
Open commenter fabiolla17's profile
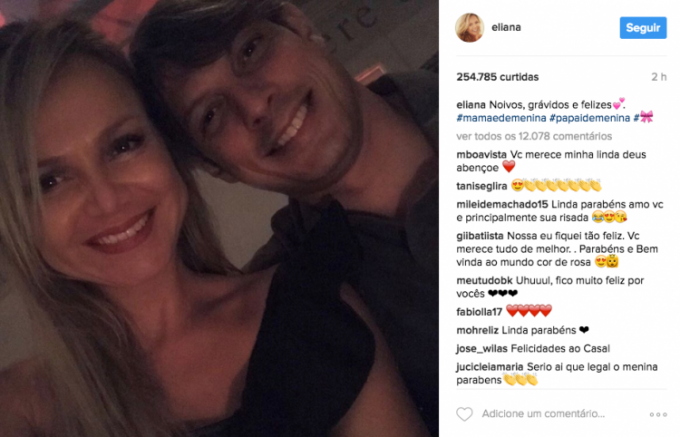(479, 312)
